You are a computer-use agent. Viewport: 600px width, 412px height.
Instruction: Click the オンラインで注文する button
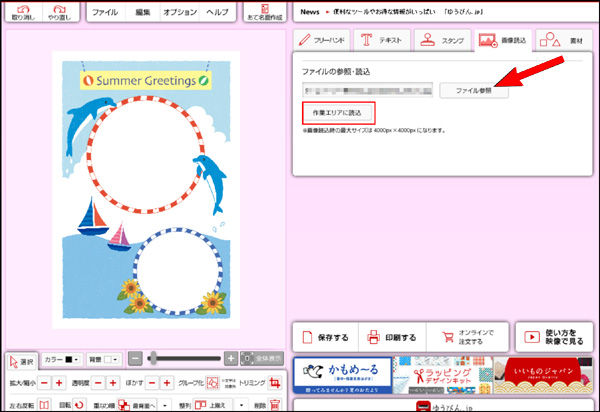[x=468, y=337]
